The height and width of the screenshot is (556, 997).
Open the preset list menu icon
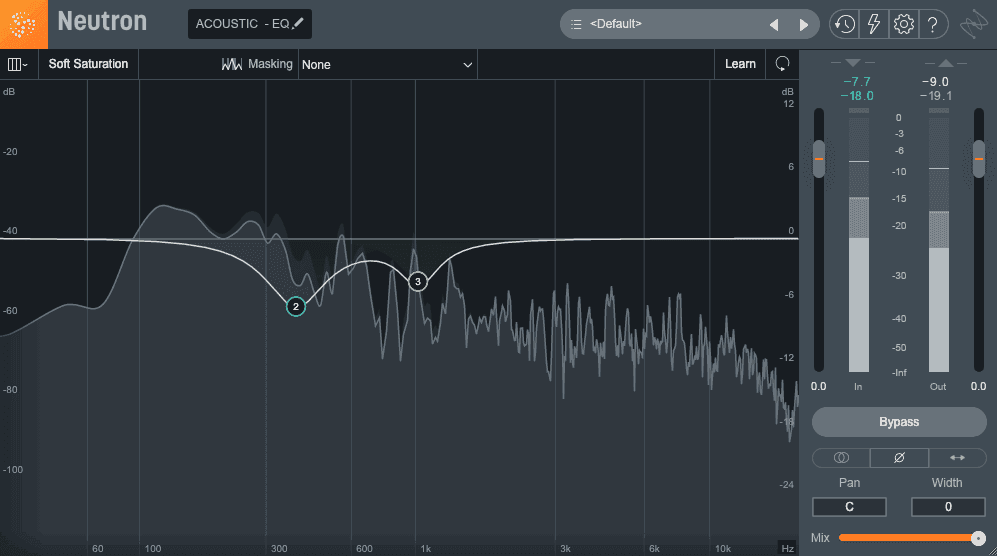coord(576,24)
